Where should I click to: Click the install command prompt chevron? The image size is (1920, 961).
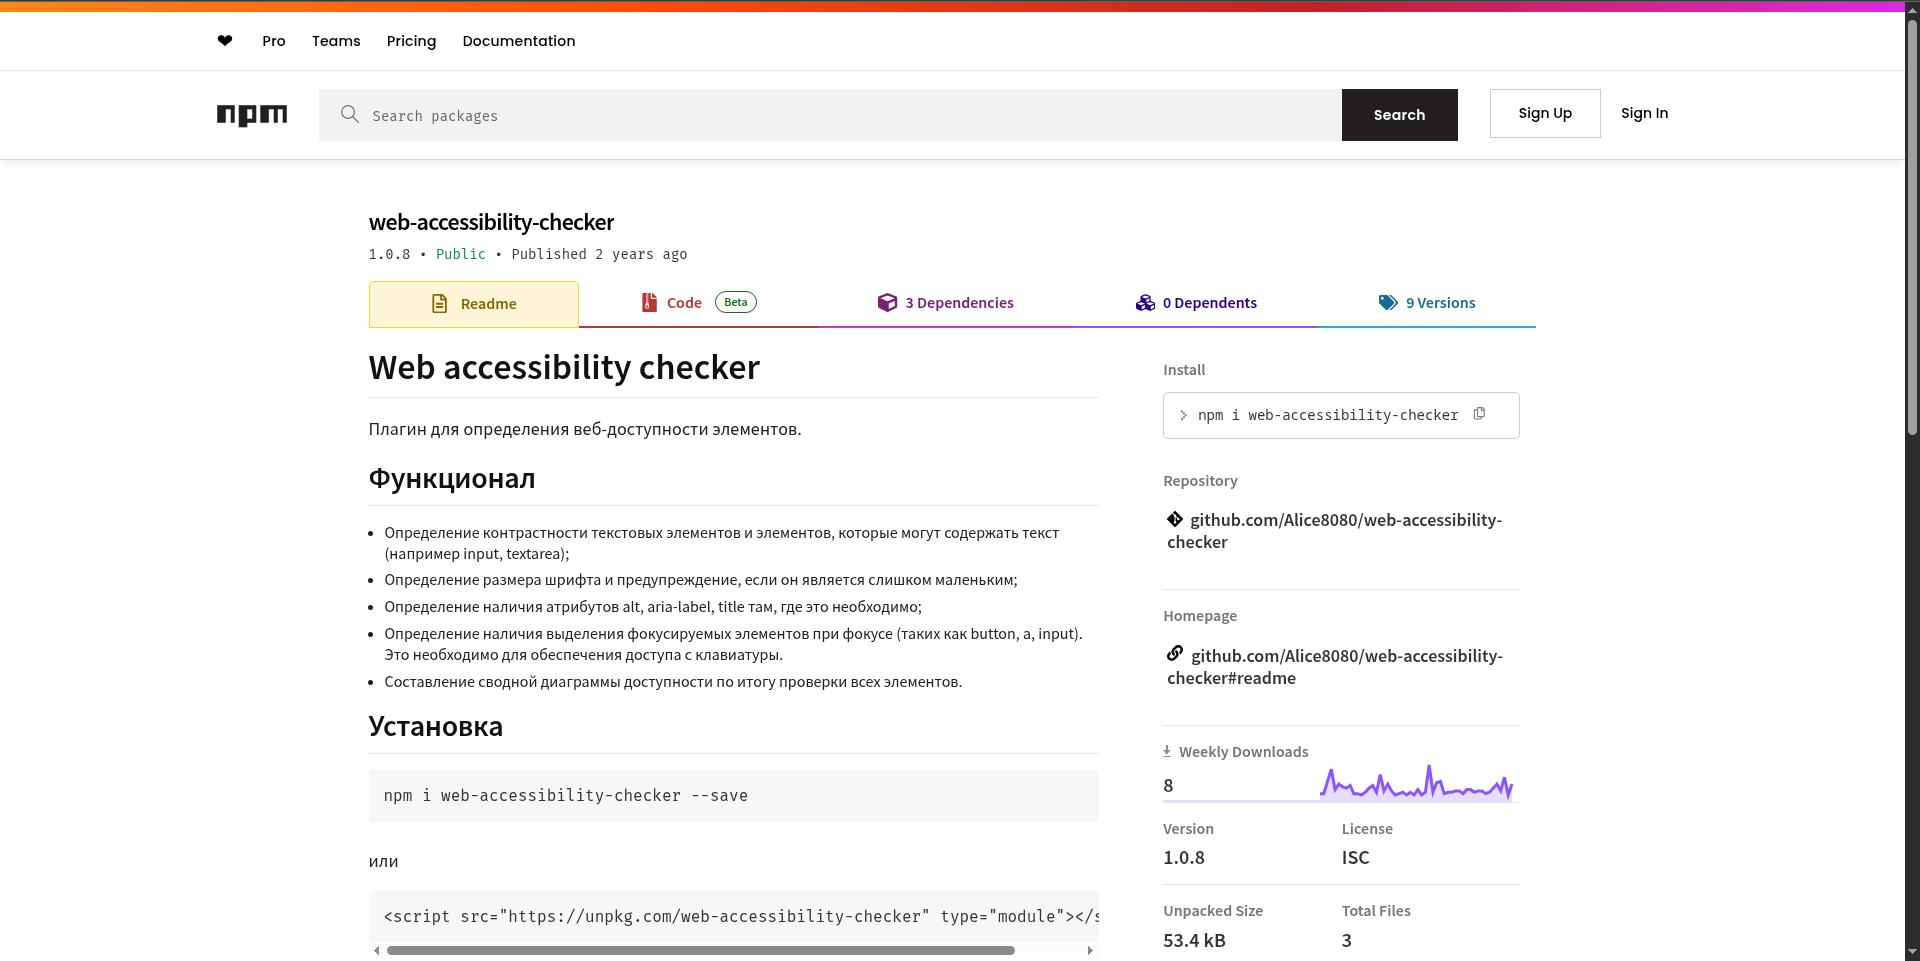point(1183,415)
